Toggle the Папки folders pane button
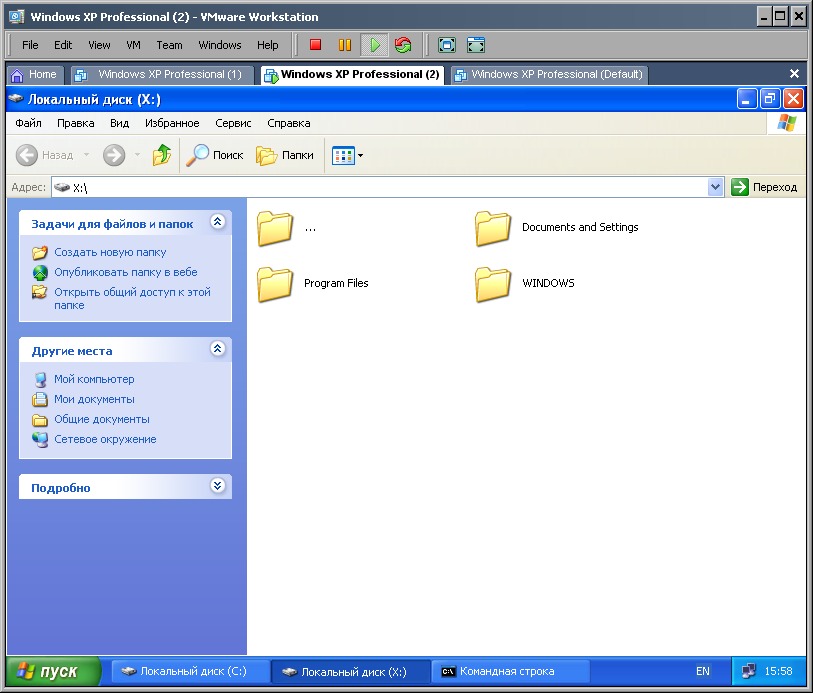Image resolution: width=813 pixels, height=693 pixels. 285,155
